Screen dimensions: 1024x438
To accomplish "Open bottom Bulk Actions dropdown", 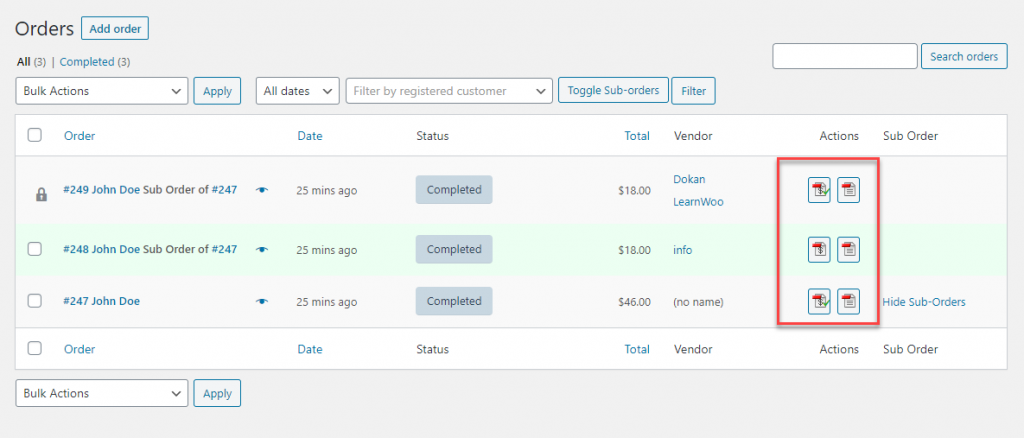I will (102, 394).
